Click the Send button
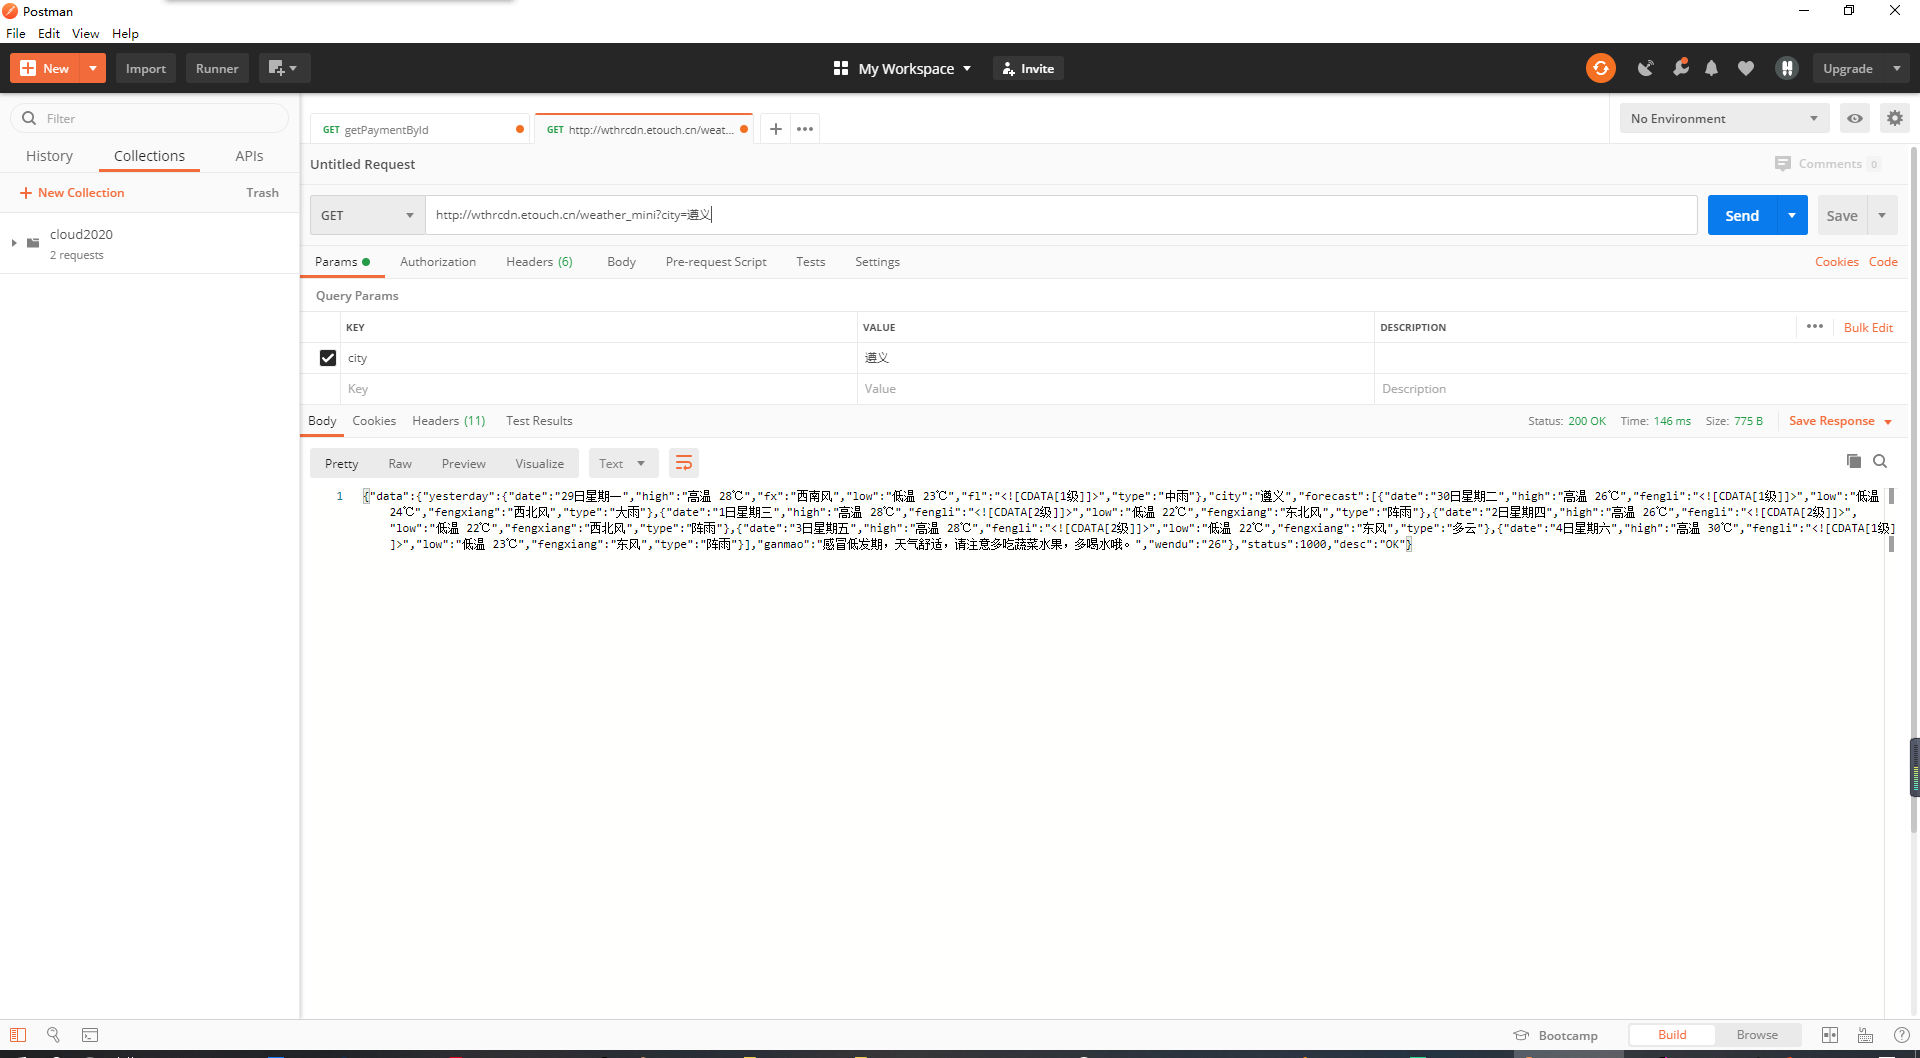The width and height of the screenshot is (1920, 1058). coord(1742,215)
